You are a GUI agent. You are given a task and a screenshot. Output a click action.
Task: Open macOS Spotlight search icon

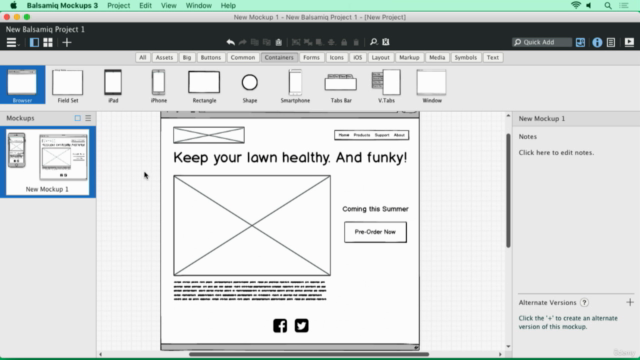(608, 5)
